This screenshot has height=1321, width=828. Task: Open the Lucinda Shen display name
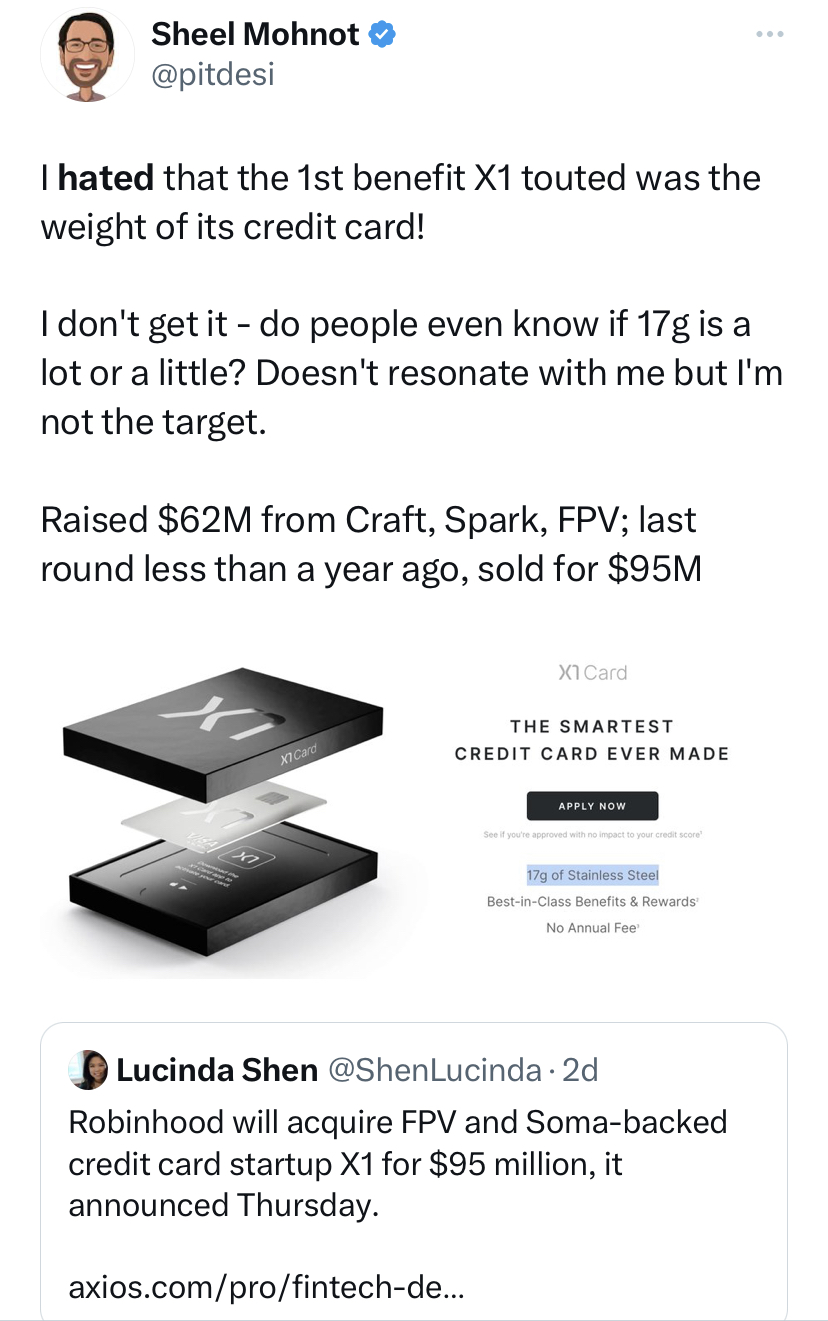click(217, 1070)
